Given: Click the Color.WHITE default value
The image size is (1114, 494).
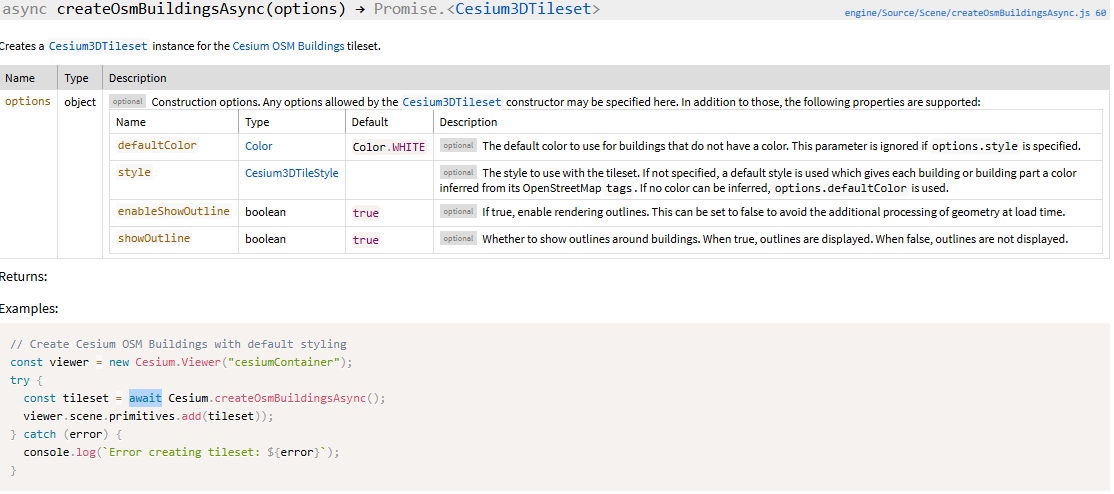Looking at the screenshot, I should 389,147.
